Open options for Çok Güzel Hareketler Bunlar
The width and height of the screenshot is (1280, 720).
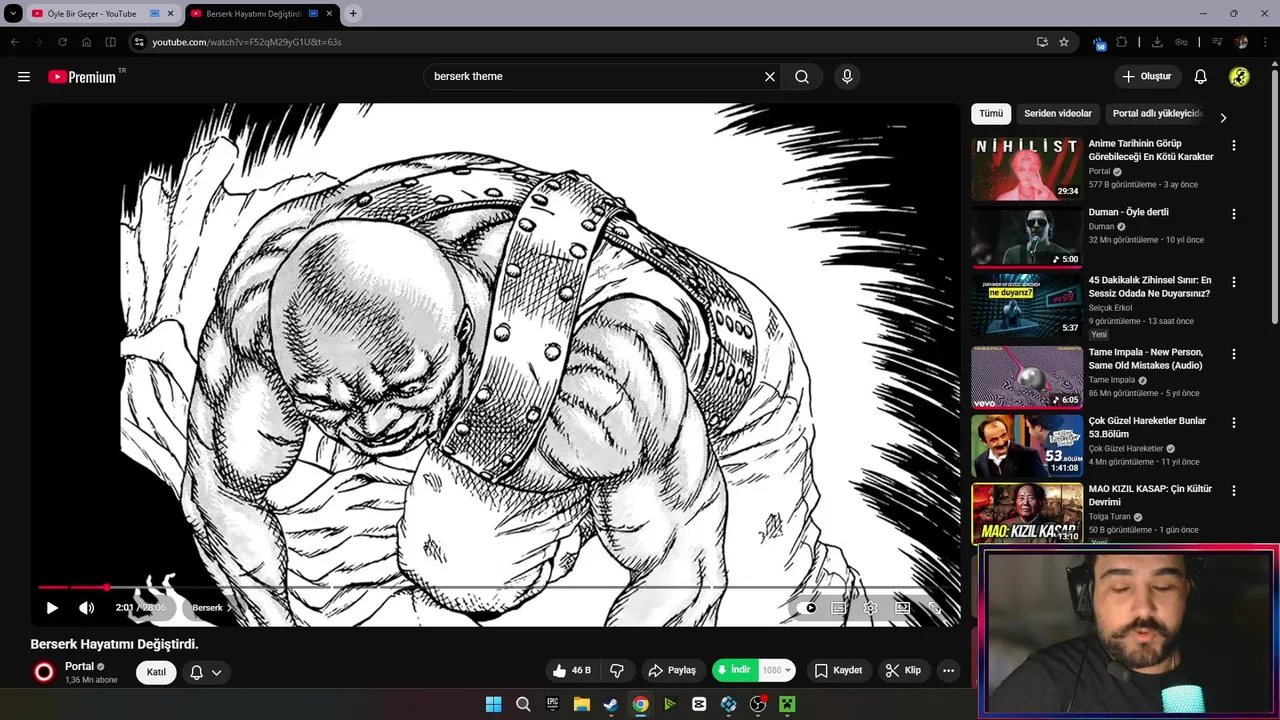[x=1233, y=423]
